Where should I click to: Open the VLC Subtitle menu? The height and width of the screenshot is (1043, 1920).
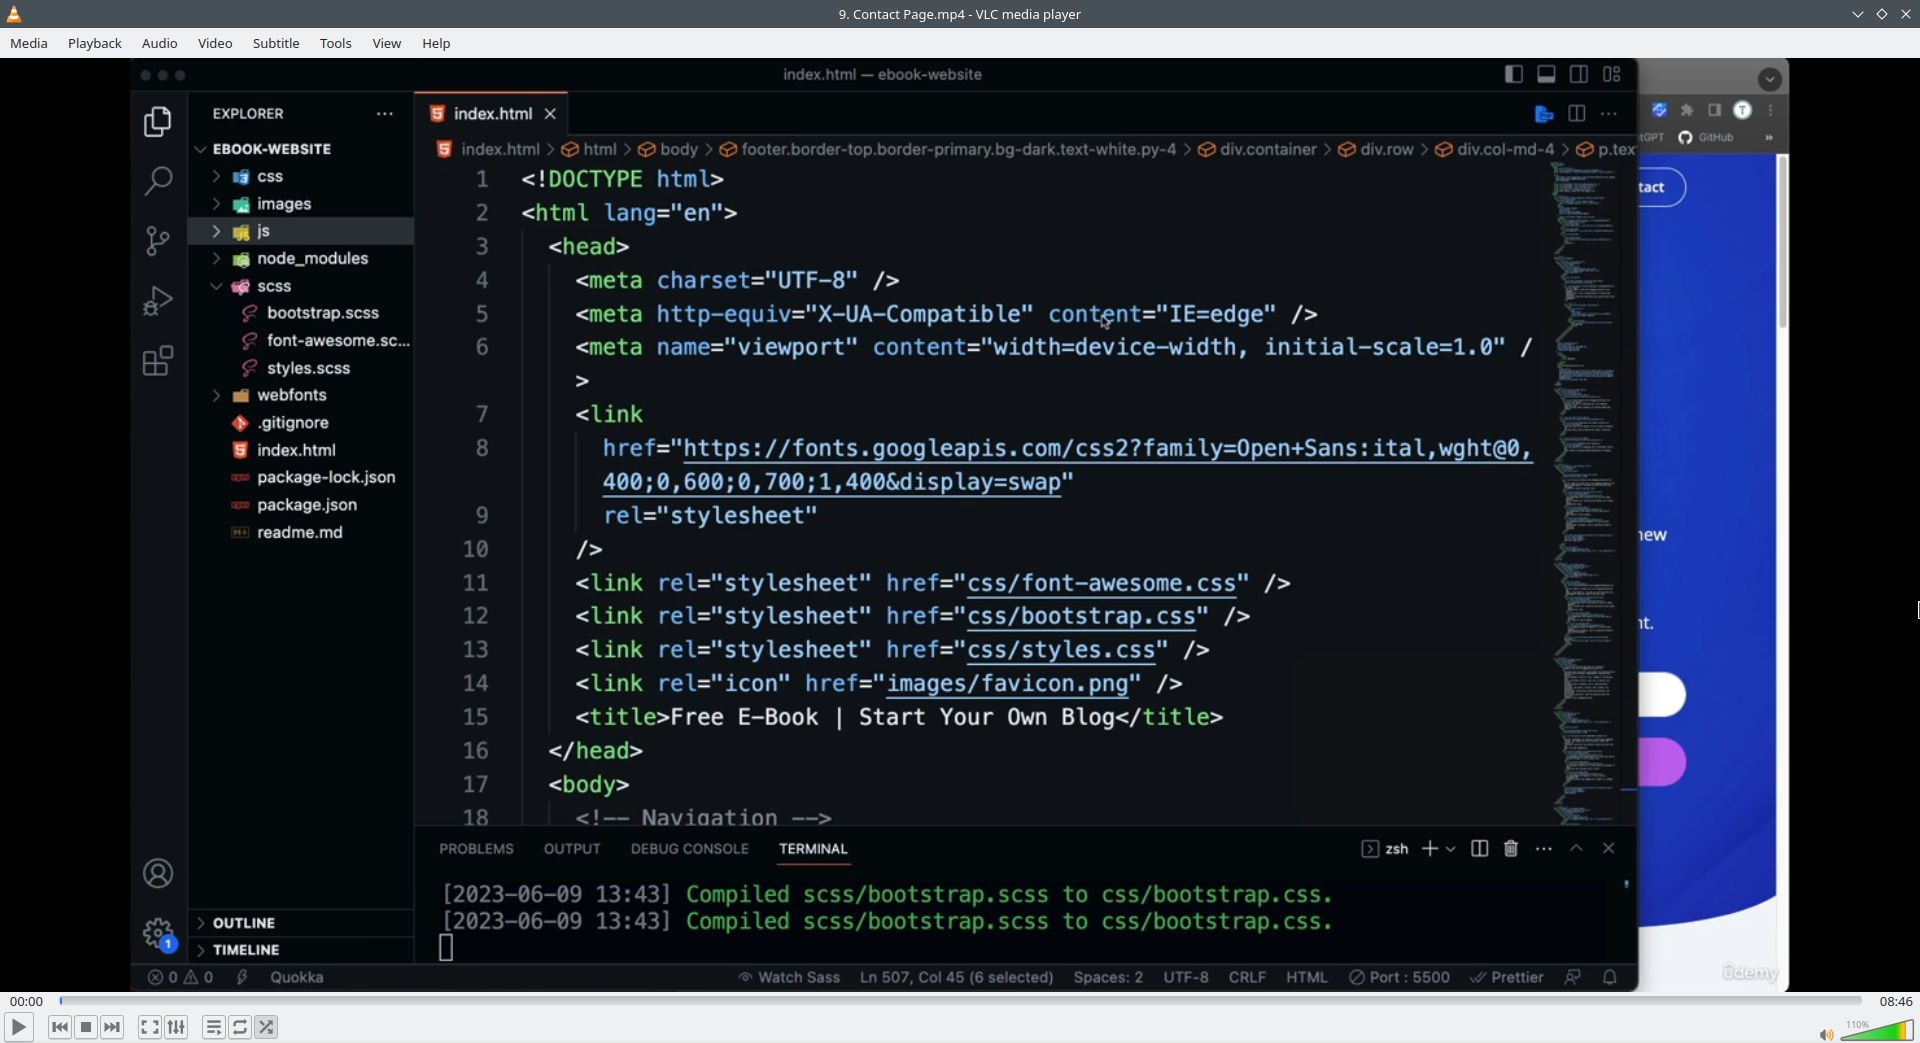click(276, 43)
